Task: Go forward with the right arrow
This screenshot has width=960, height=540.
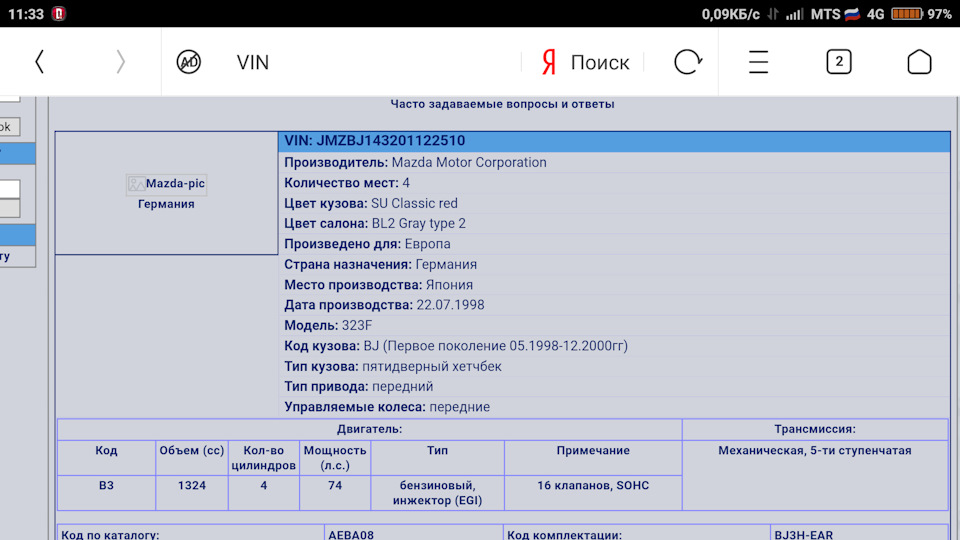Action: pyautogui.click(x=120, y=62)
